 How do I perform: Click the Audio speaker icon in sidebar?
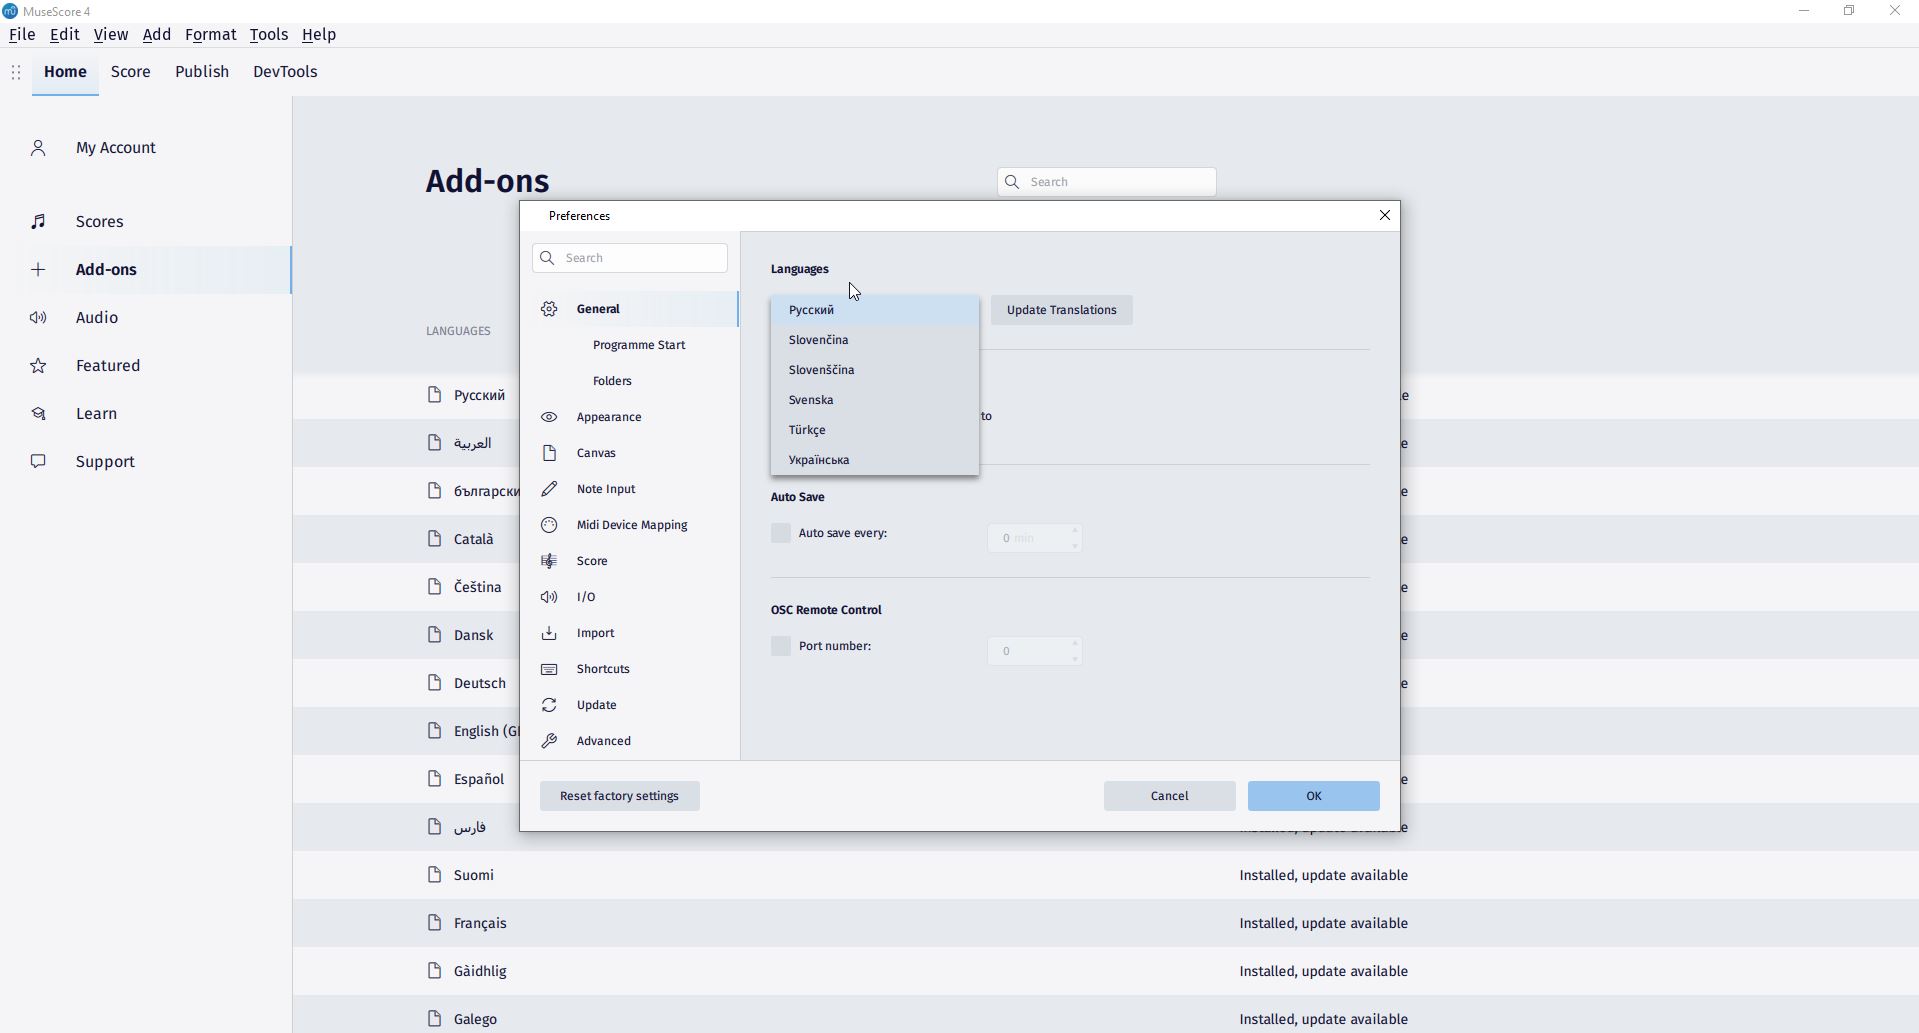38,318
